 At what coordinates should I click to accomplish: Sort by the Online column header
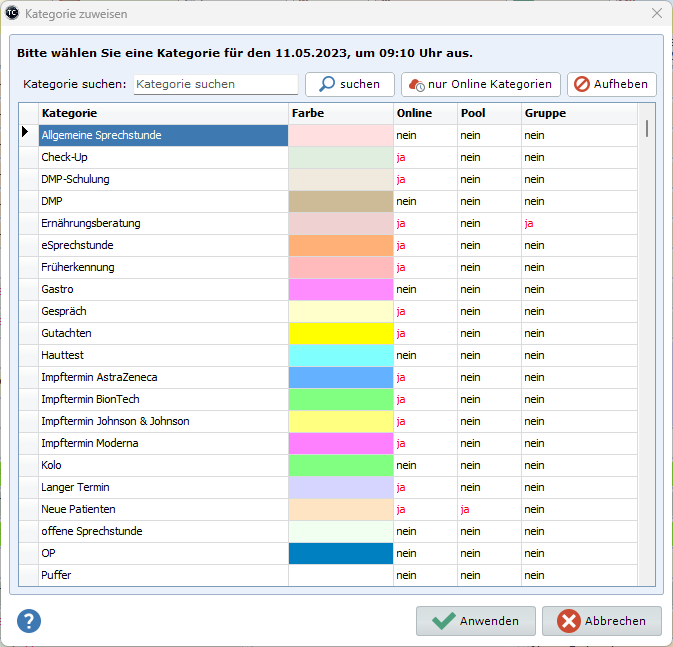(423, 113)
